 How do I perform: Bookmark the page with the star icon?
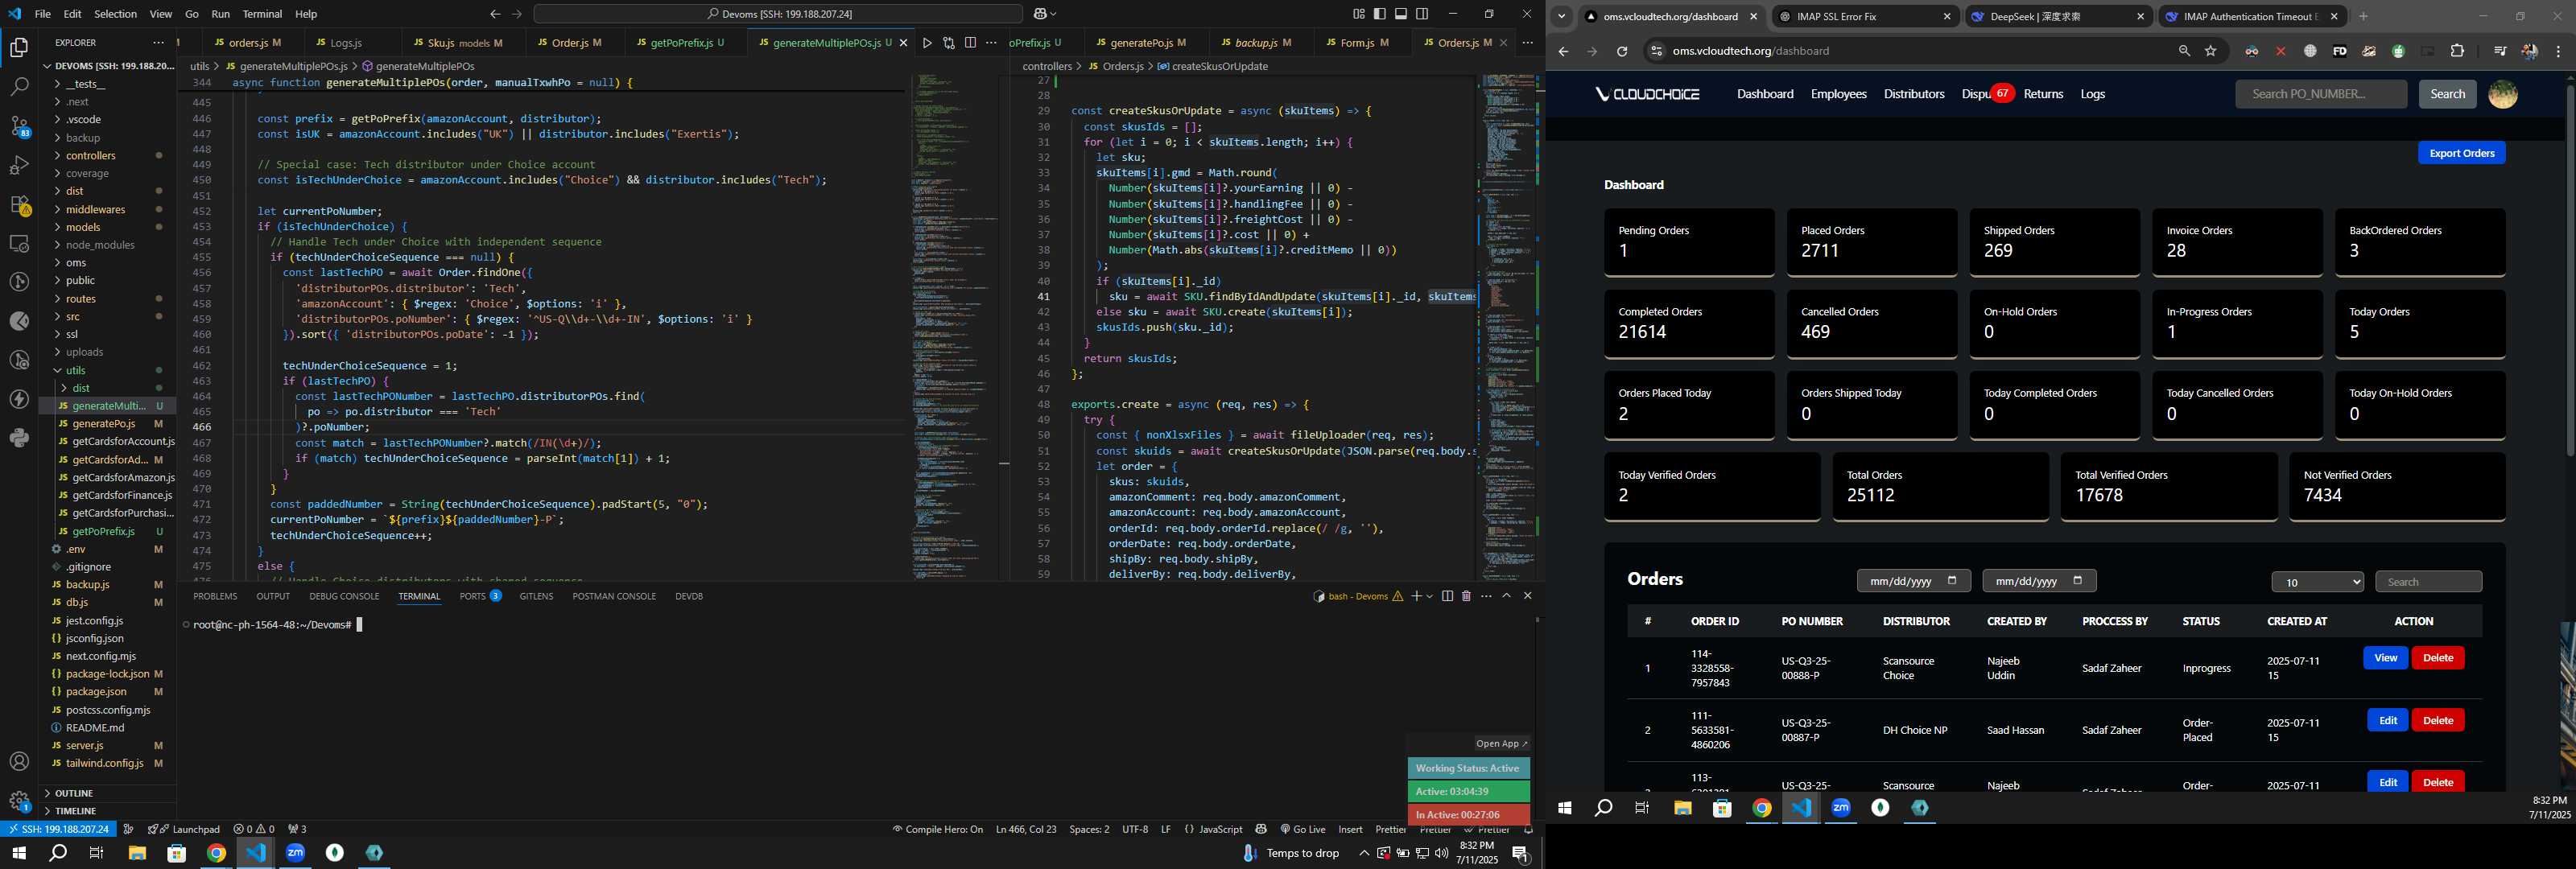click(2211, 51)
